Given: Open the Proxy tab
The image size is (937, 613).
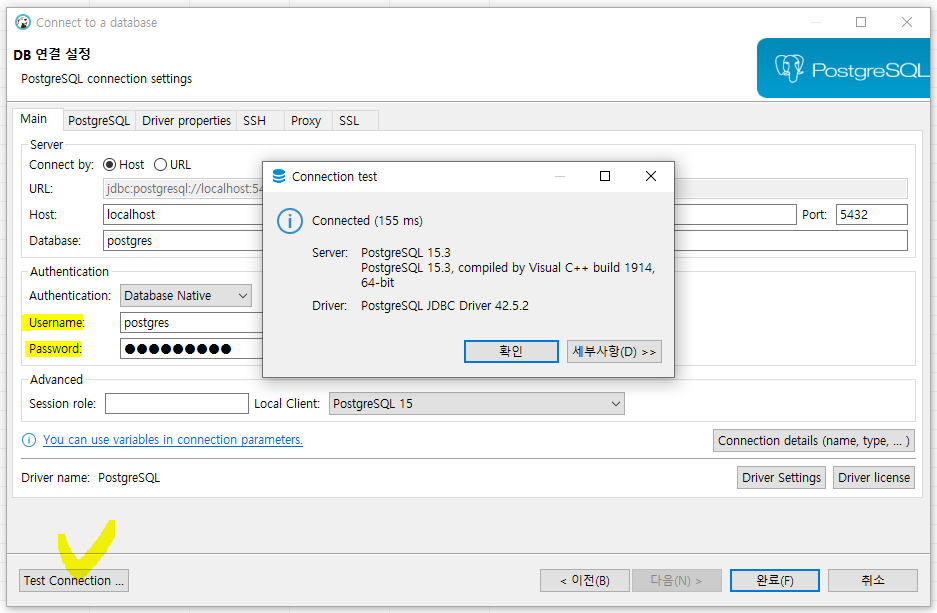Looking at the screenshot, I should click(306, 121).
